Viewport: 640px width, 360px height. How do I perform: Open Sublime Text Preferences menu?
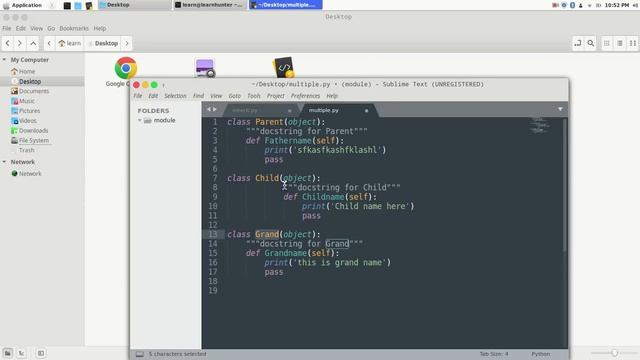coord(305,96)
